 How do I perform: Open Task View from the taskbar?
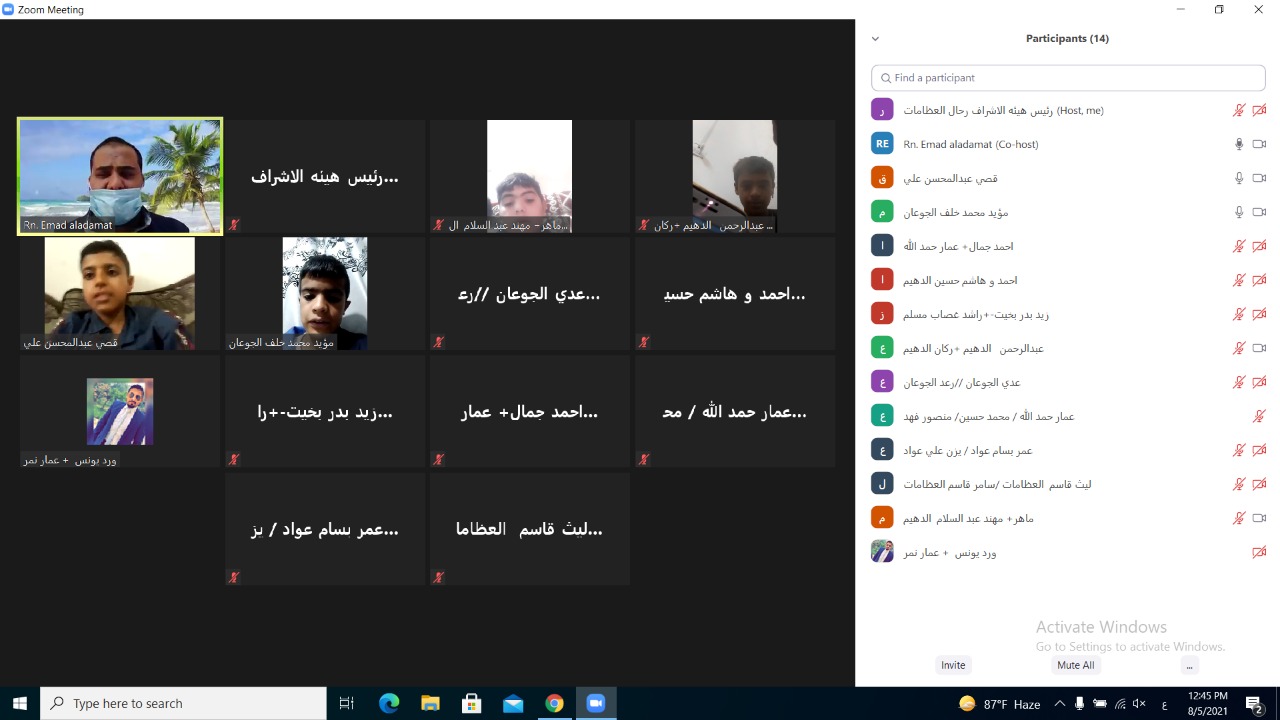[346, 703]
